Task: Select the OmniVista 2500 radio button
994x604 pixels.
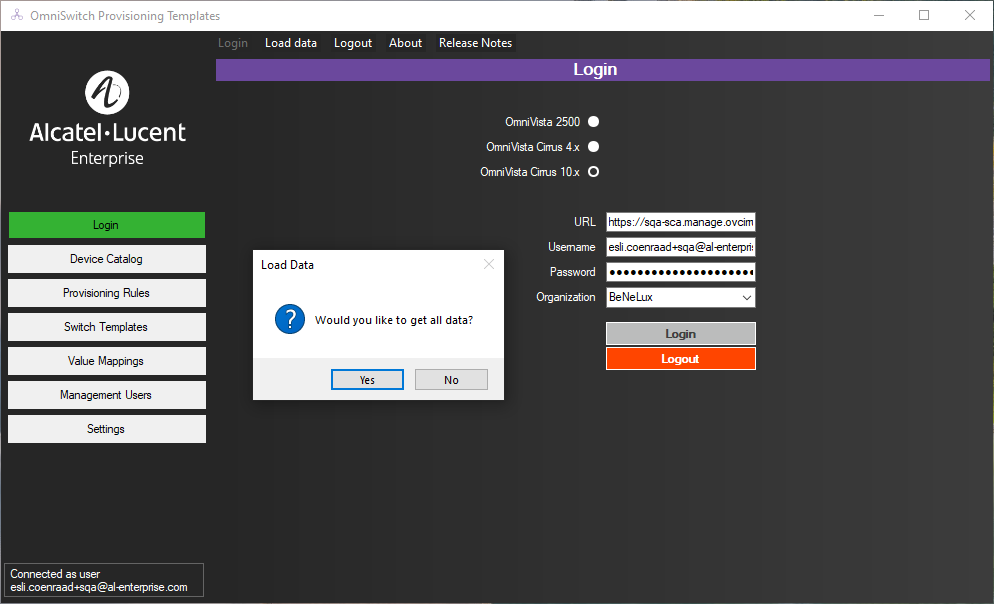Action: point(593,122)
